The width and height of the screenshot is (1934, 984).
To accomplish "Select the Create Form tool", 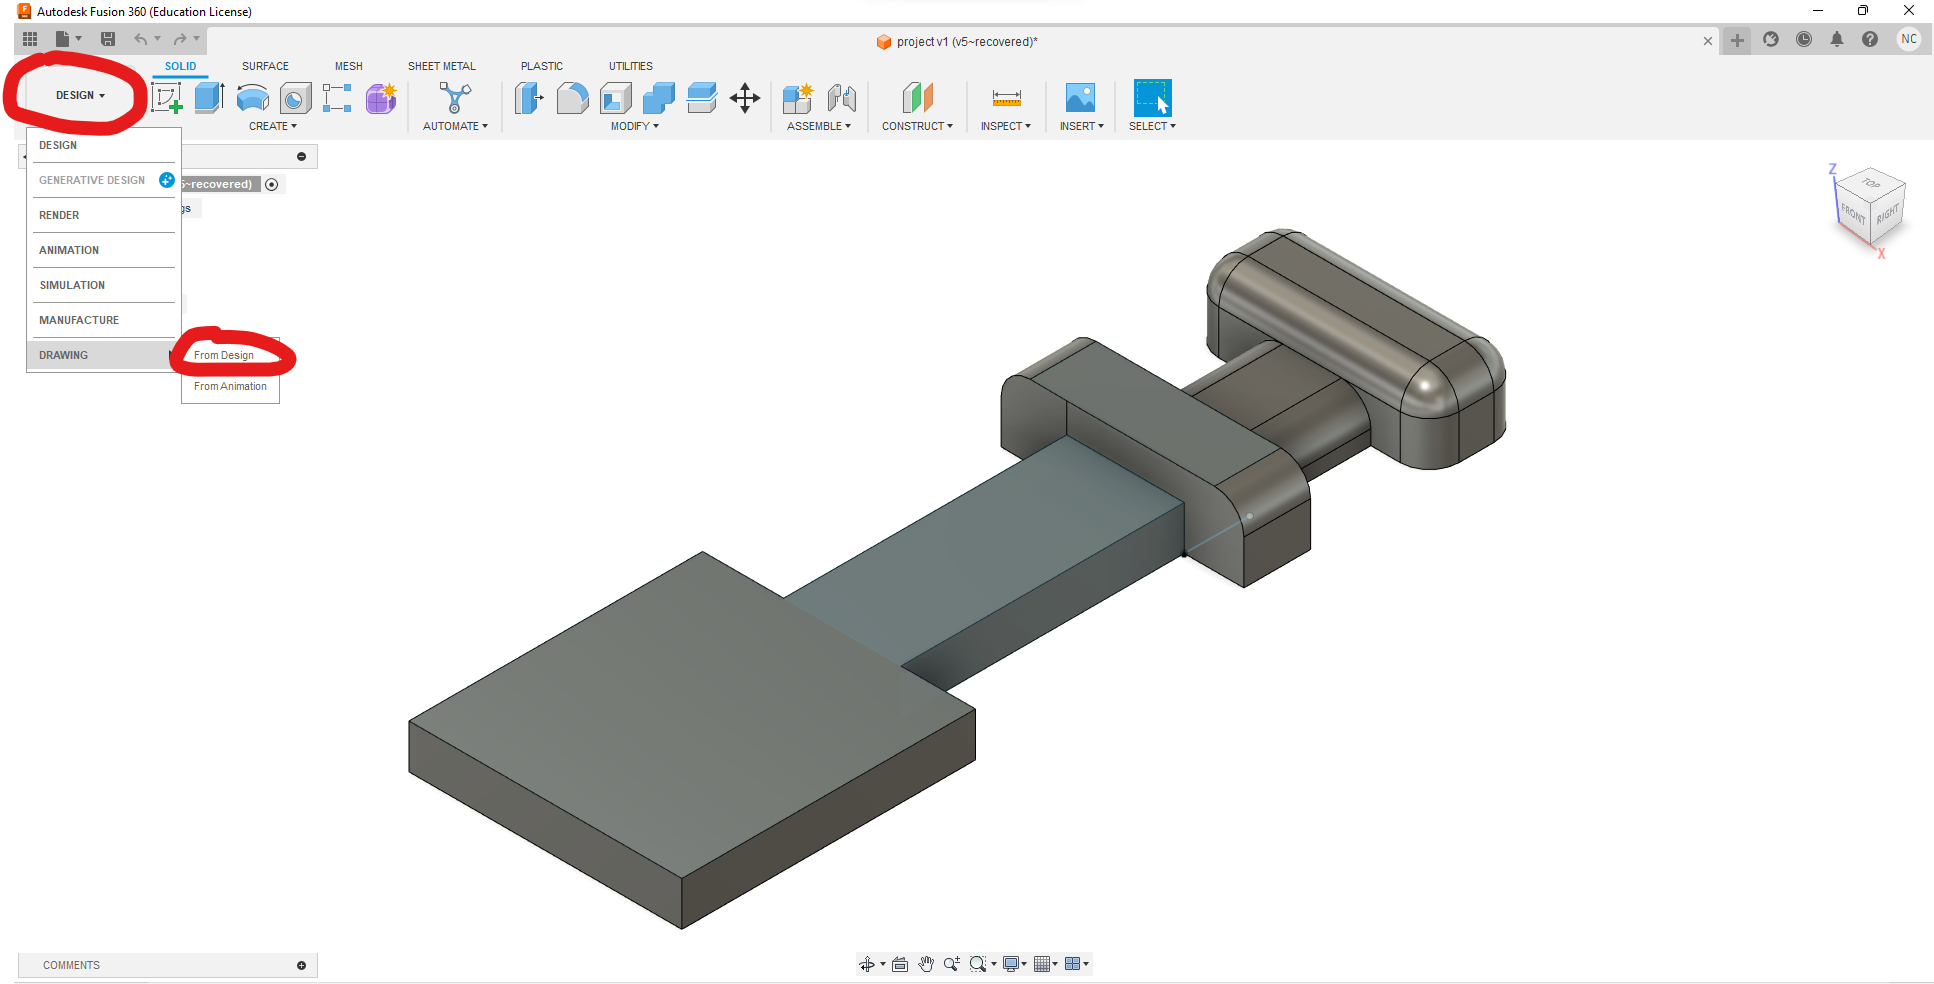I will pyautogui.click(x=381, y=98).
